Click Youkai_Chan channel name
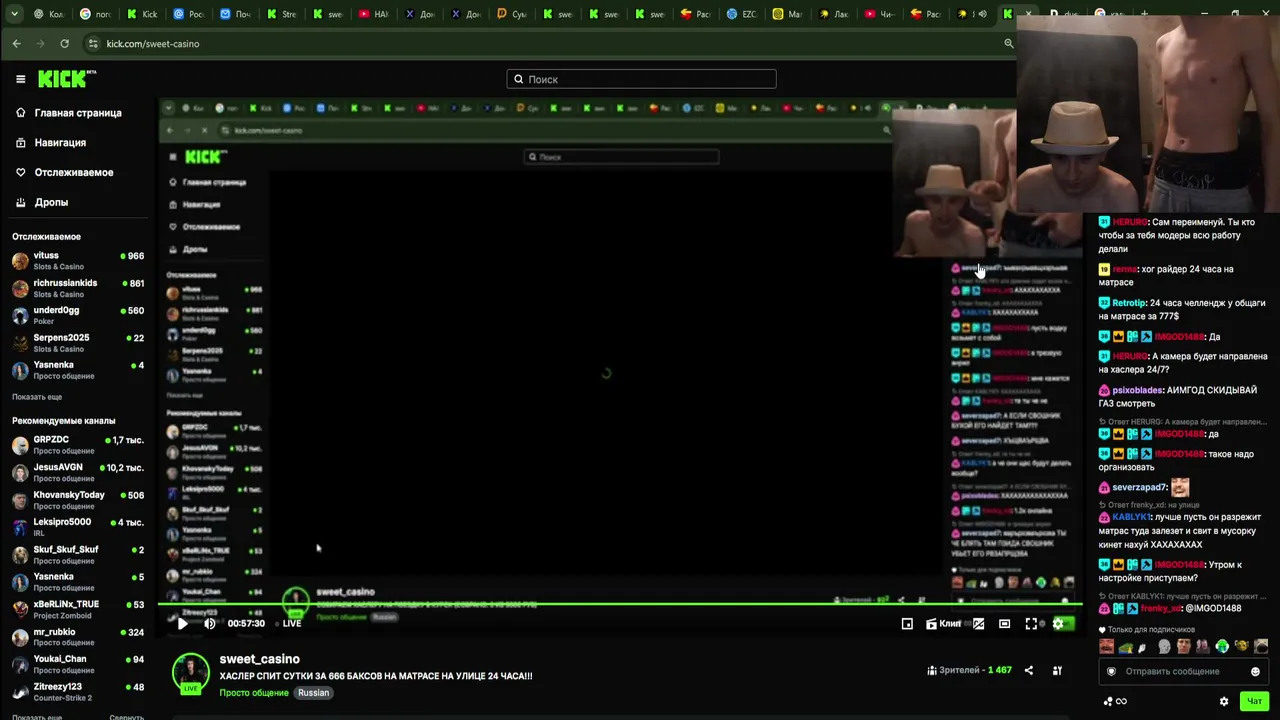Viewport: 1280px width, 720px height. pyautogui.click(x=60, y=659)
